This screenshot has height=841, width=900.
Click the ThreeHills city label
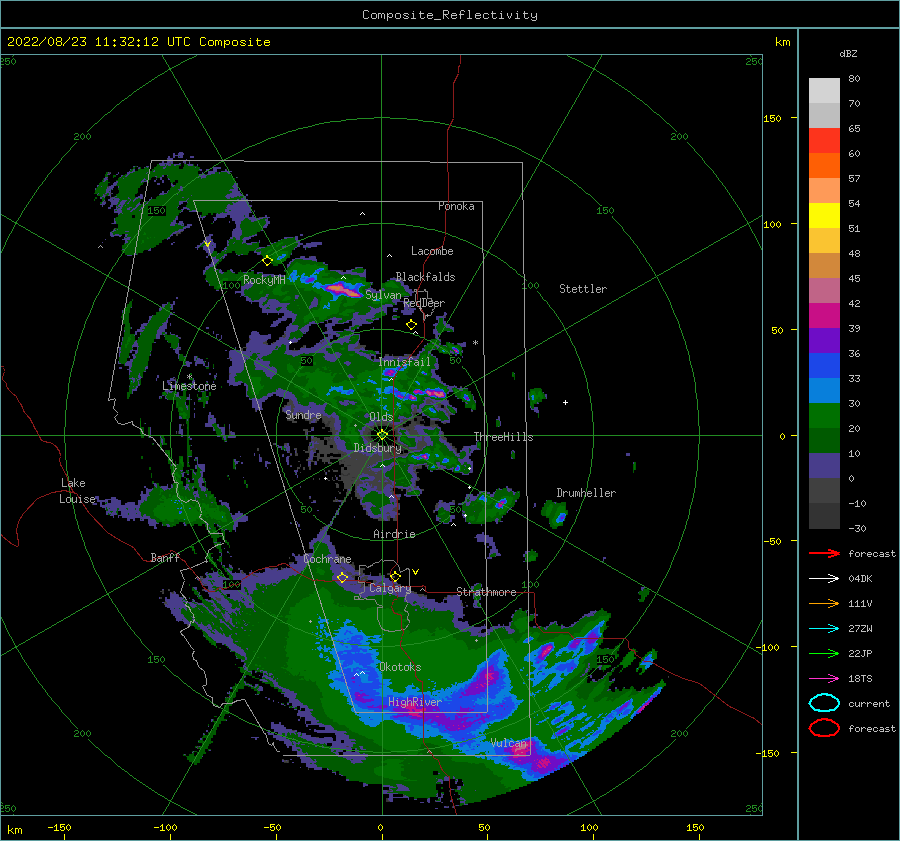coord(503,437)
